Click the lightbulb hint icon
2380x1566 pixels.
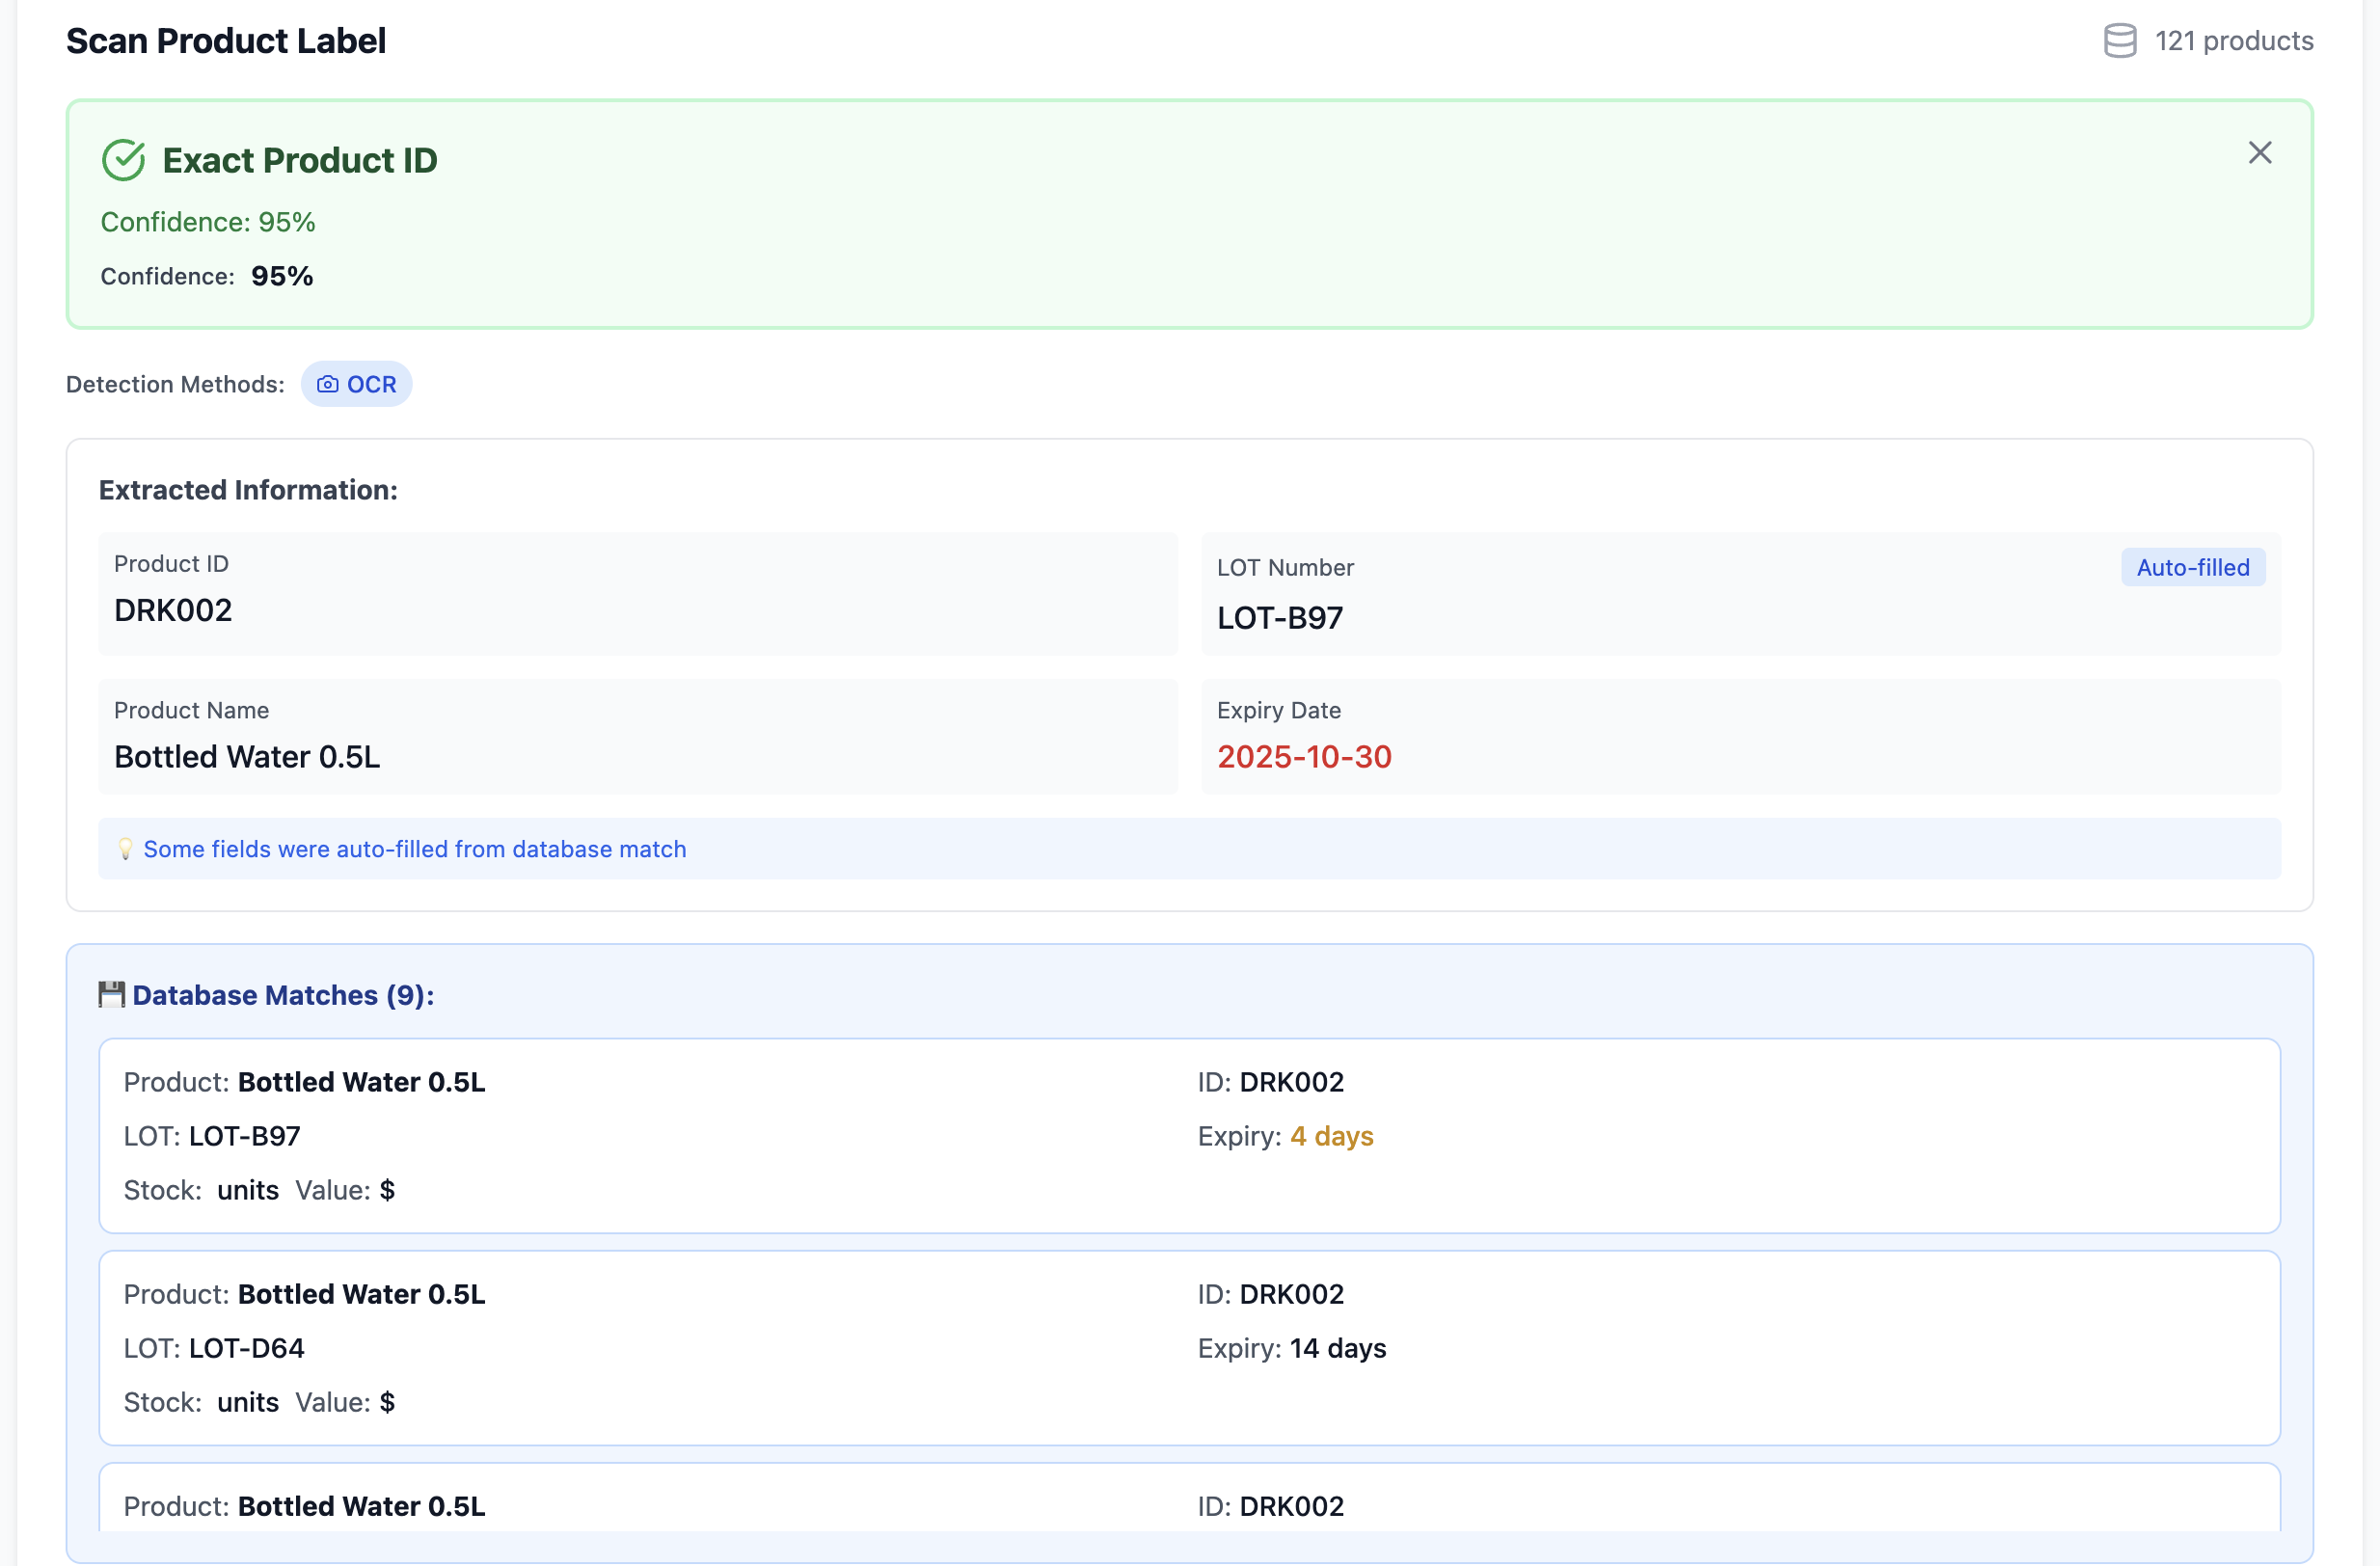(125, 849)
